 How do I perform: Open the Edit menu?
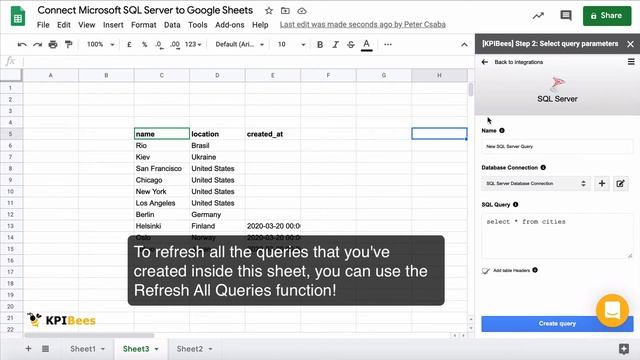(x=64, y=25)
